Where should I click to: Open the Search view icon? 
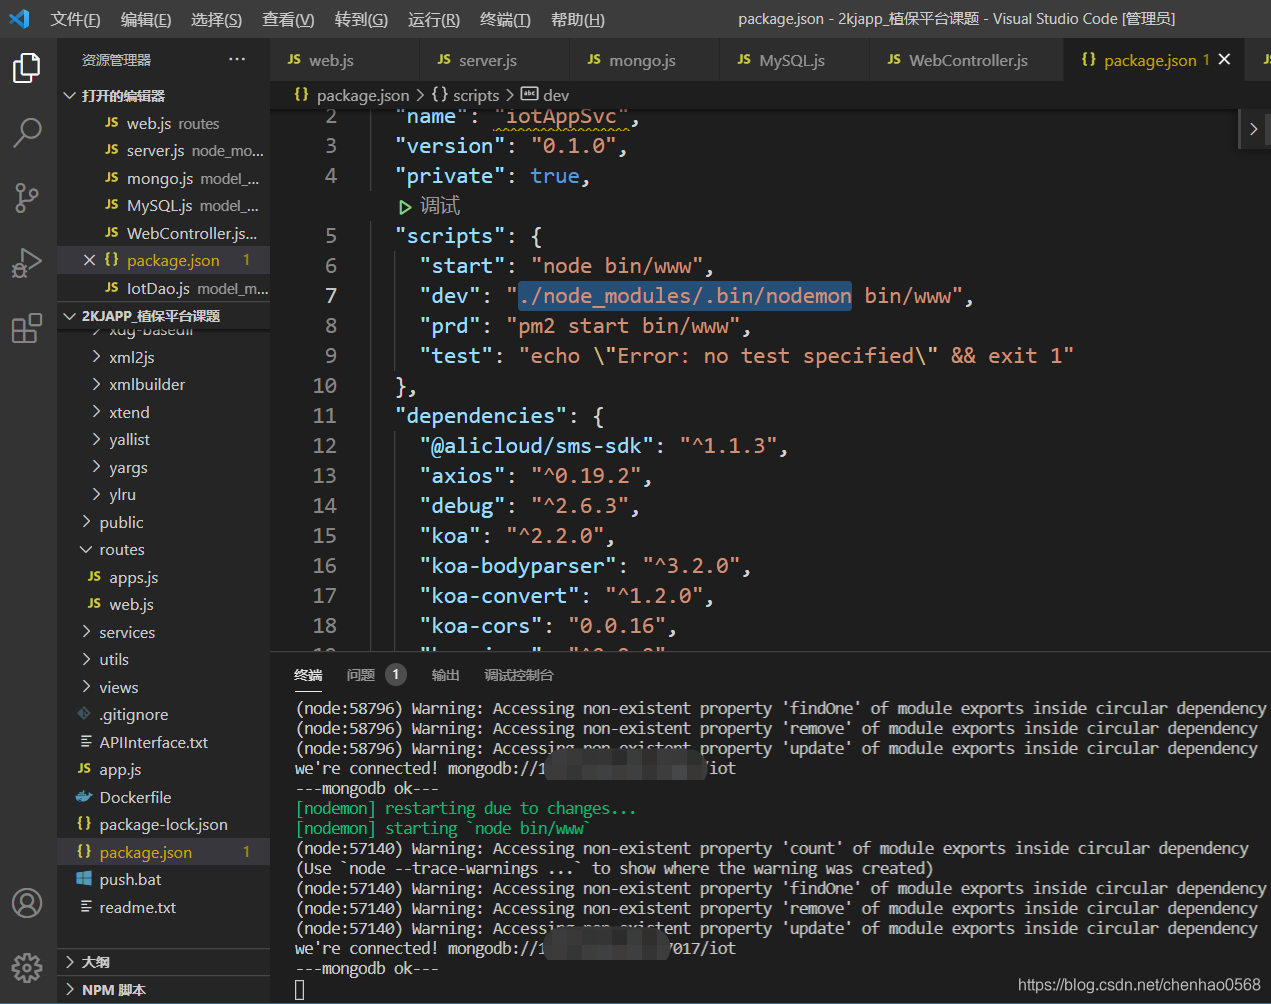(x=27, y=132)
